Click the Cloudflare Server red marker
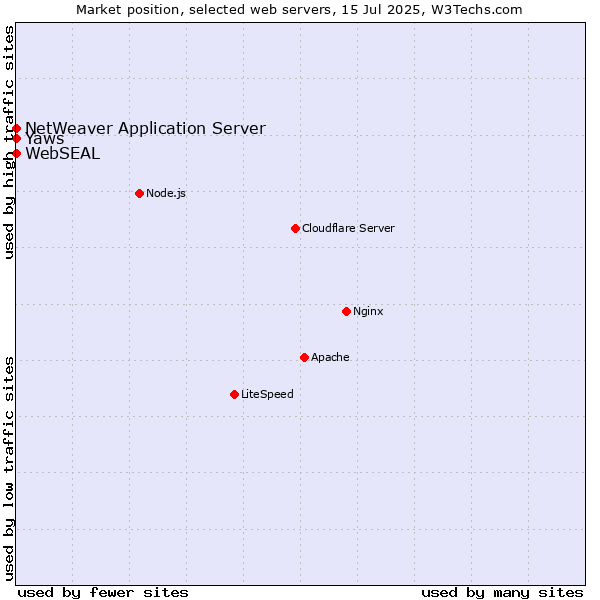Screen dimensions: 600x600 point(295,228)
